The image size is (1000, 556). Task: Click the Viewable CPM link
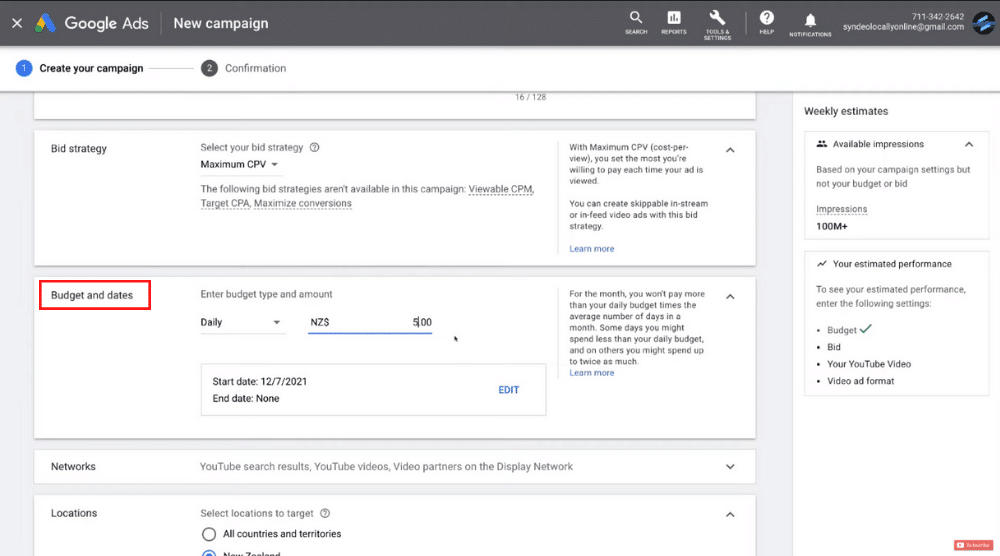(x=500, y=189)
